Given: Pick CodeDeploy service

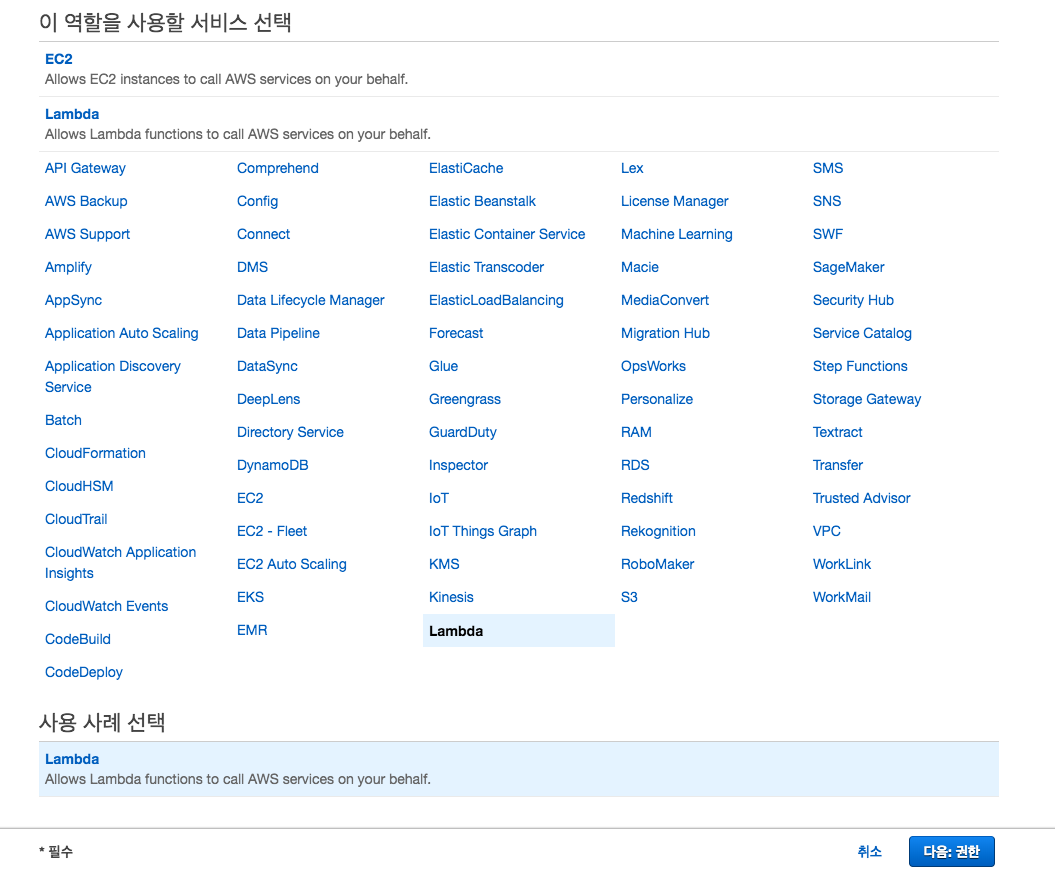Looking at the screenshot, I should (x=84, y=672).
